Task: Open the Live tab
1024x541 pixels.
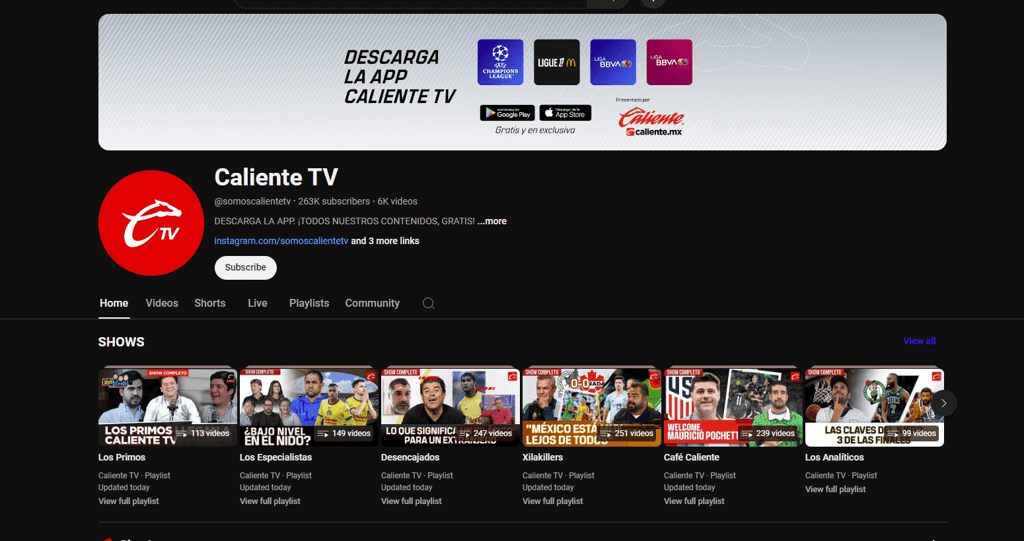Action: (257, 303)
